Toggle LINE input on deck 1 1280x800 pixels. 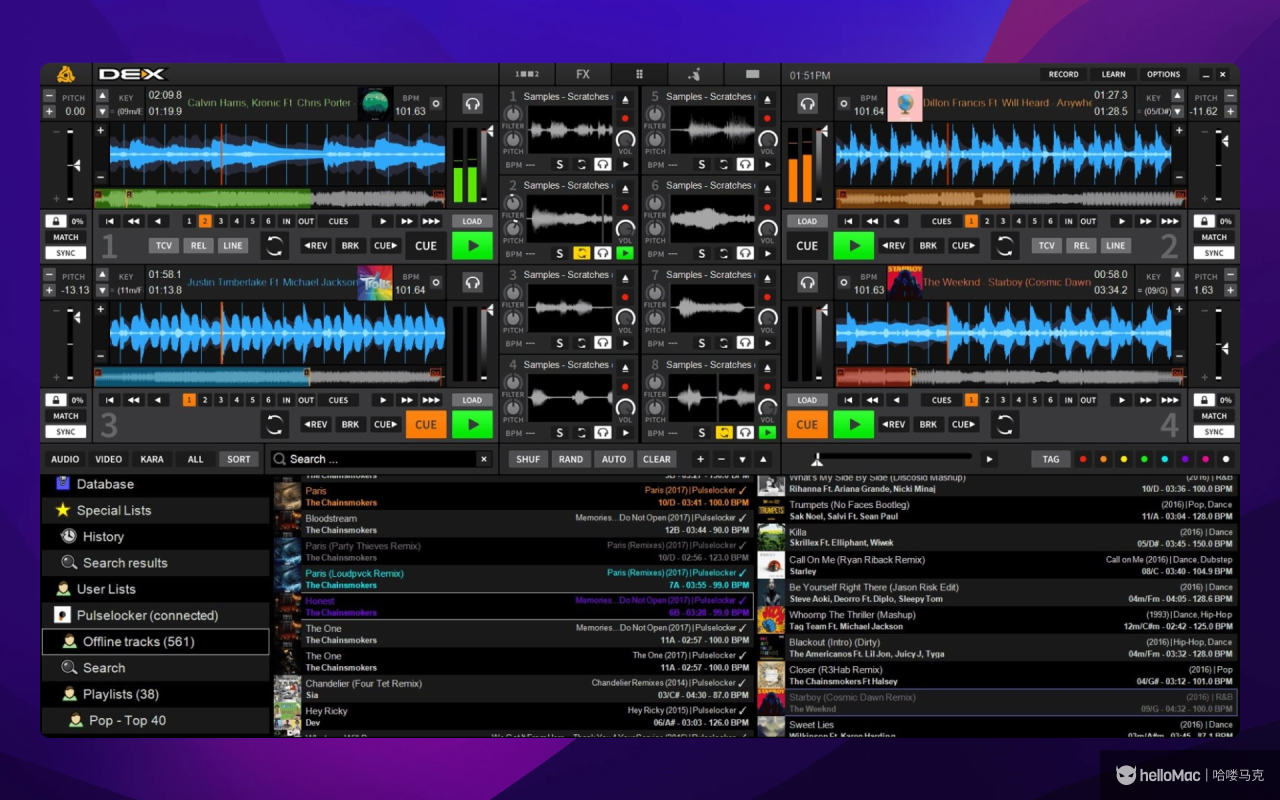pyautogui.click(x=233, y=246)
